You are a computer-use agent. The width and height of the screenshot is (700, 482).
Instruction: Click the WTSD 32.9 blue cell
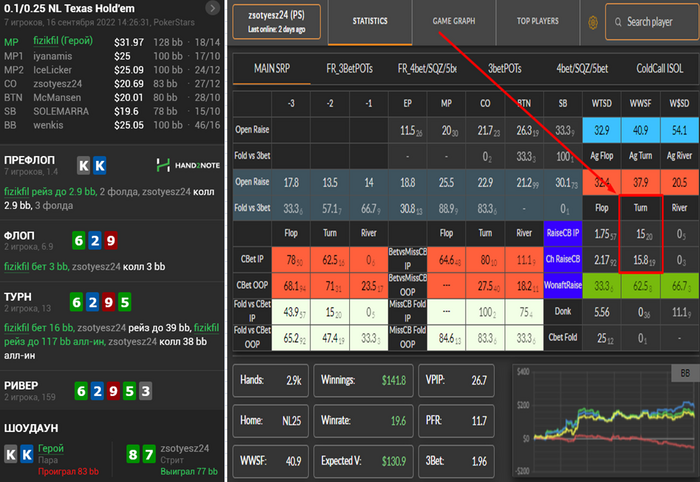[601, 130]
